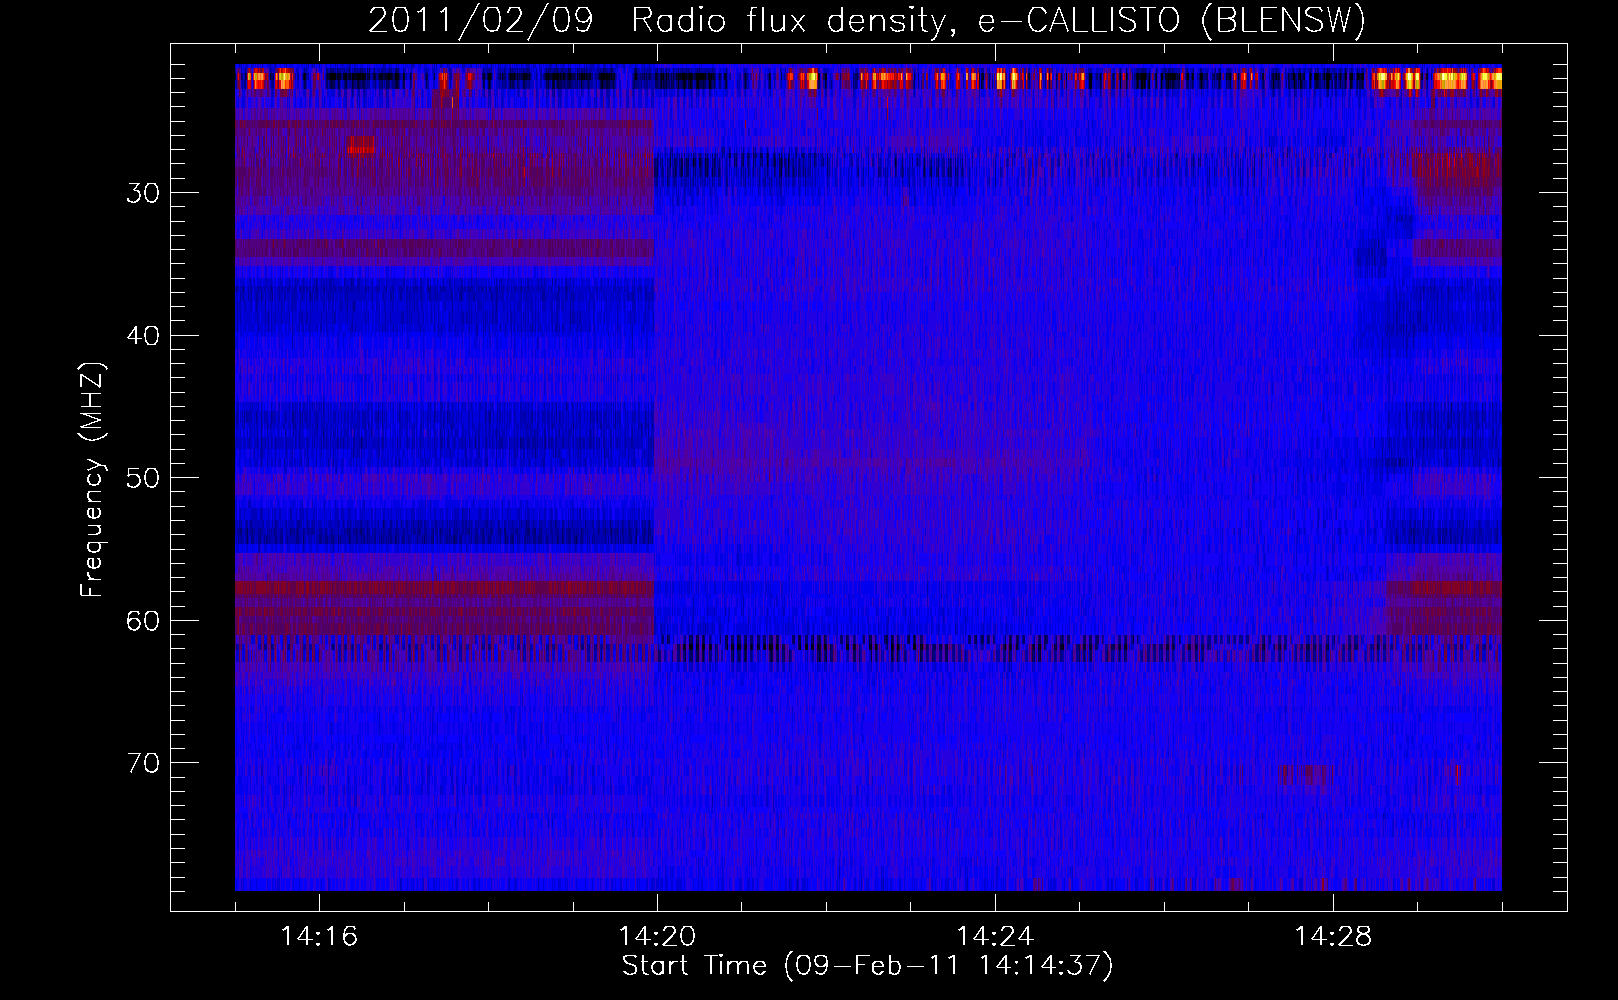Click the 50 MHz frequency tick label
This screenshot has height=1000, width=1618.
click(143, 478)
